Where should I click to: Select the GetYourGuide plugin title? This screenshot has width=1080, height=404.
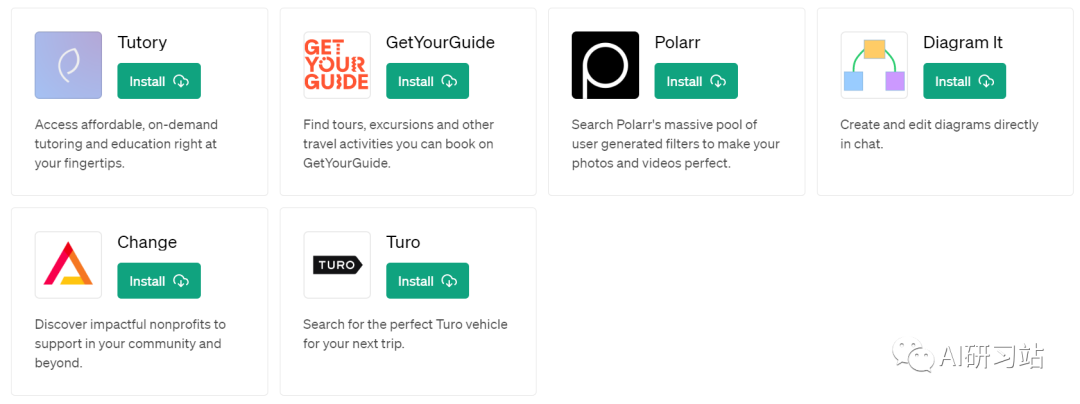pos(440,43)
